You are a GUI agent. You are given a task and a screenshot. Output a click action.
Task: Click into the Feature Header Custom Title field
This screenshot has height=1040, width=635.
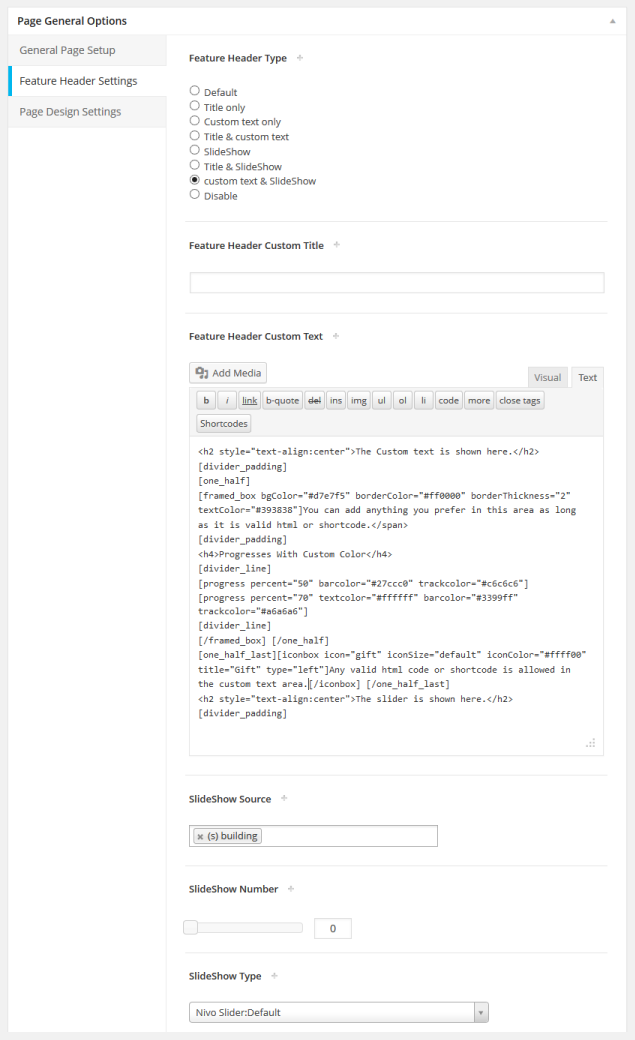pos(397,283)
